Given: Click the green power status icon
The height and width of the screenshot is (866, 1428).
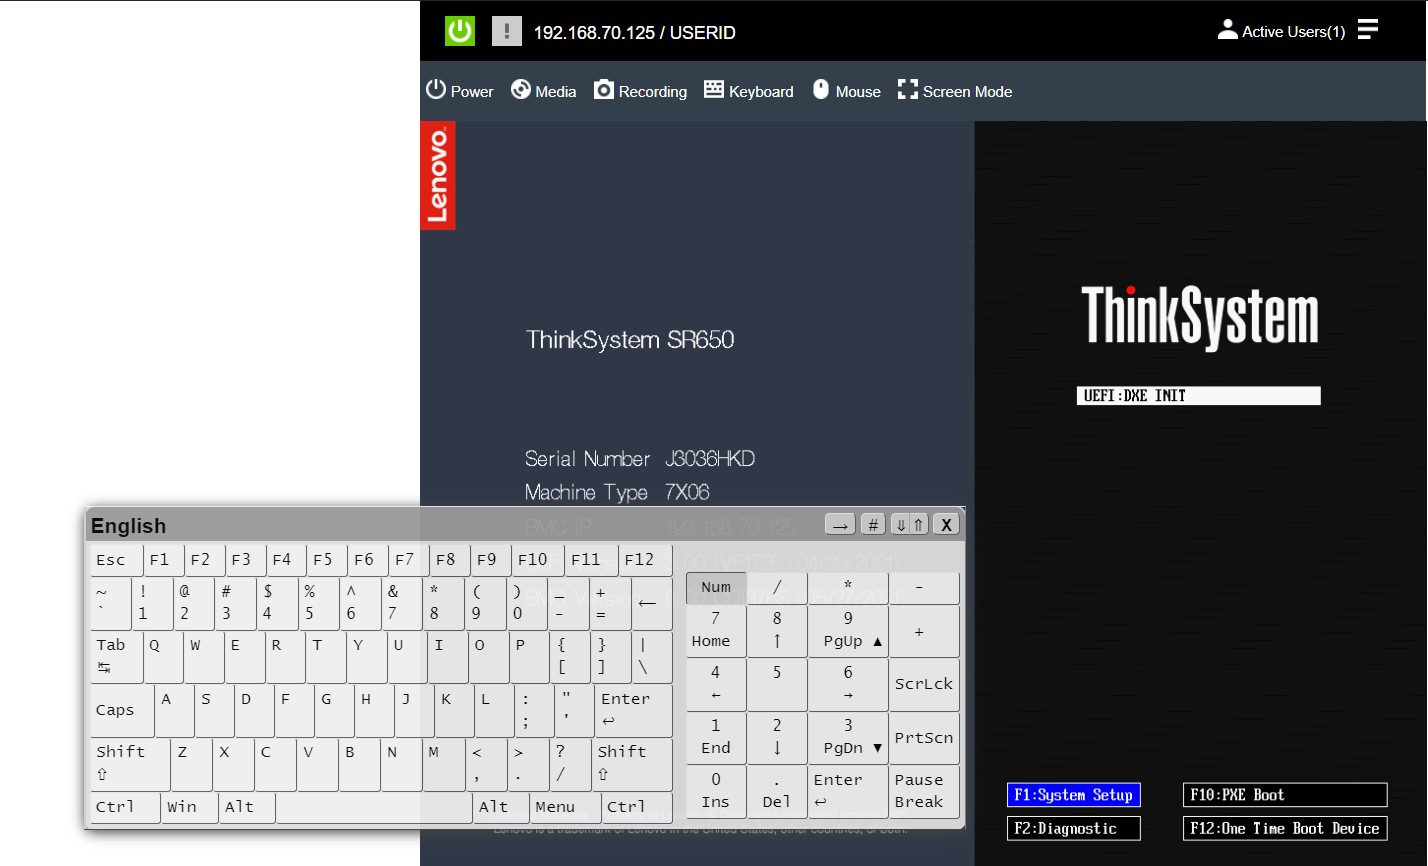Looking at the screenshot, I should 460,31.
